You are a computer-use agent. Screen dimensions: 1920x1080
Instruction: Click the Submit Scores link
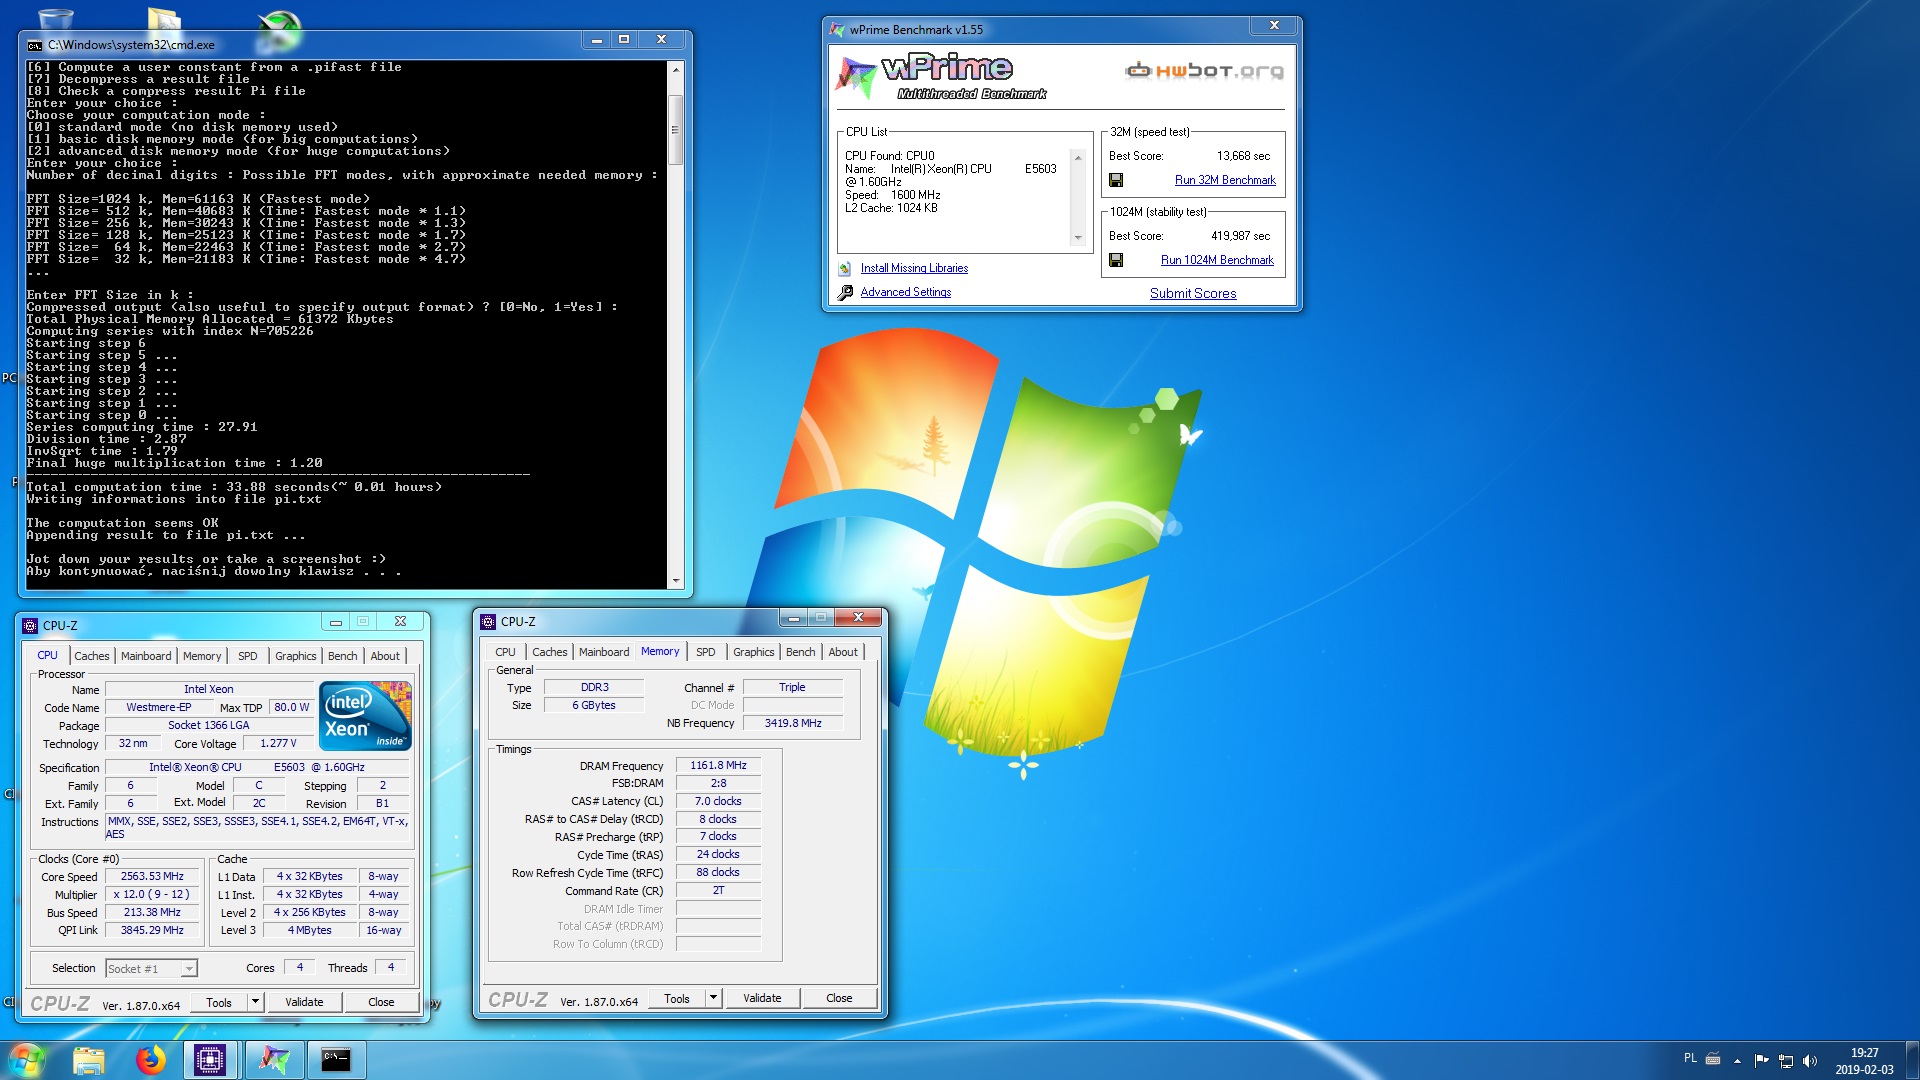pos(1193,293)
